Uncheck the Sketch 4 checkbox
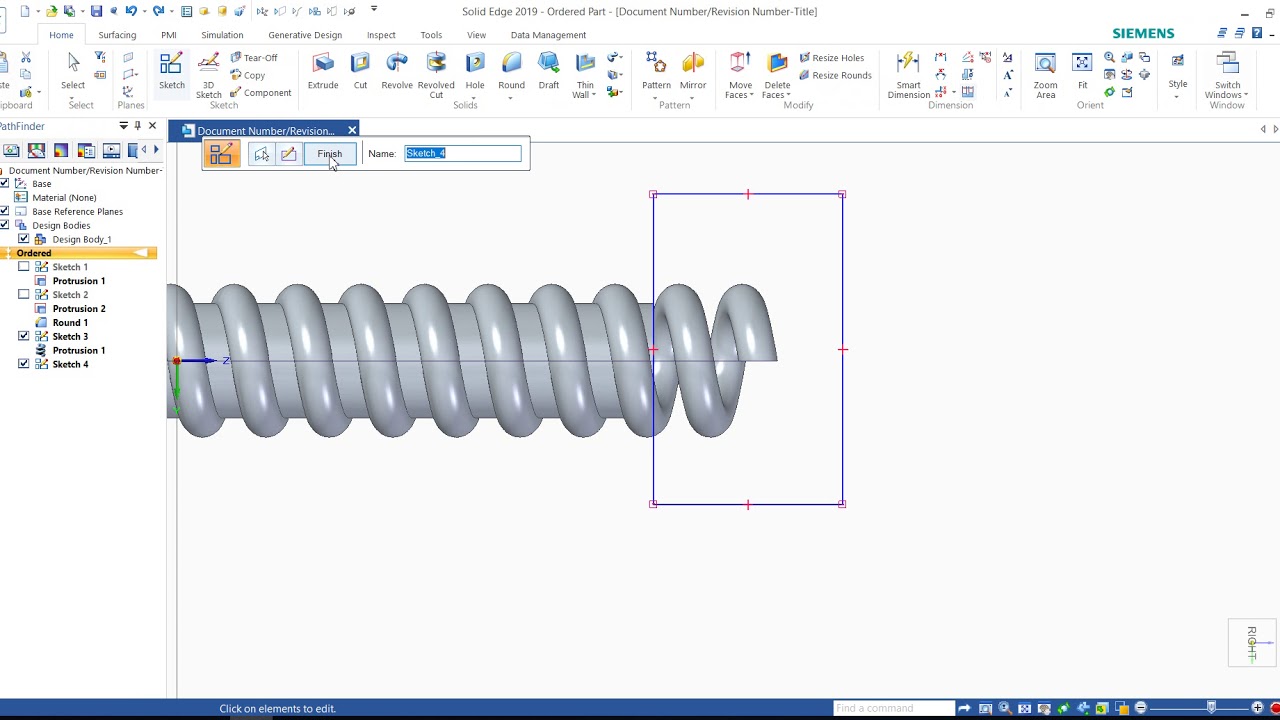Viewport: 1280px width, 720px height. (x=24, y=365)
